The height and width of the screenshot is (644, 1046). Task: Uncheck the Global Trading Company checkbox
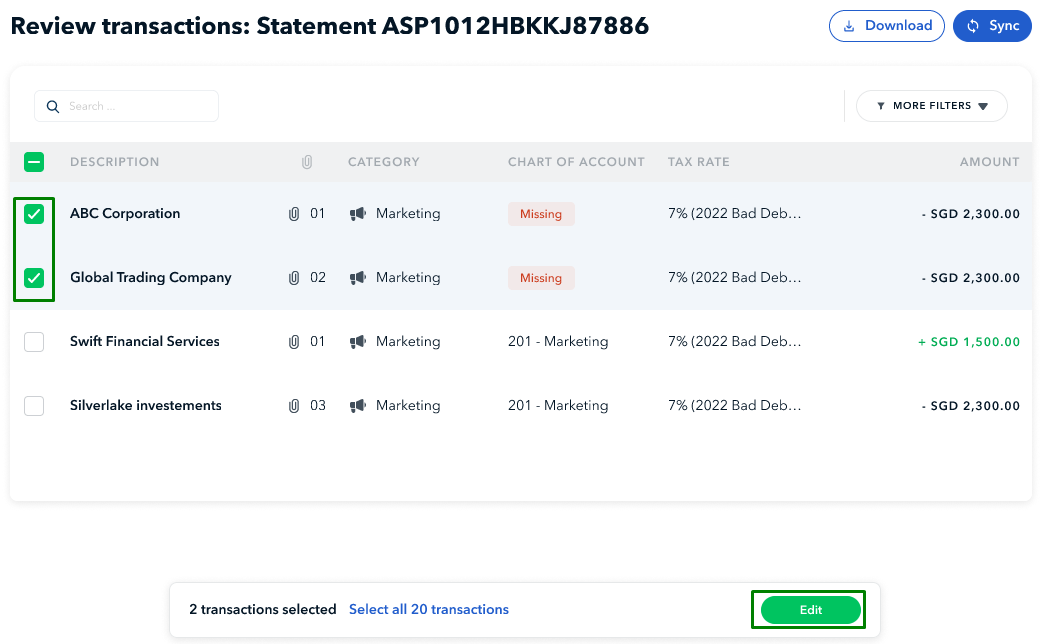pos(34,278)
